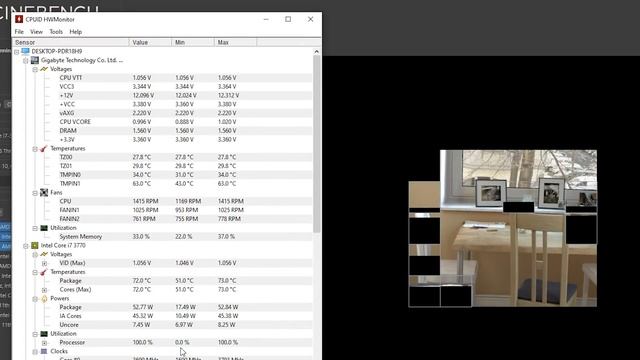640x360 pixels.
Task: Expand the Cores (Max) temperature entry
Action: (44, 290)
